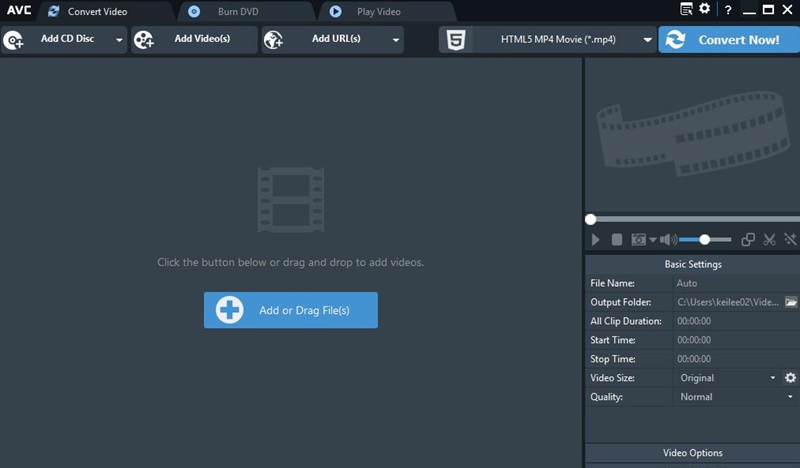This screenshot has height=468, width=800.
Task: Click the Convert Now refresh arrows icon
Action: (675, 40)
